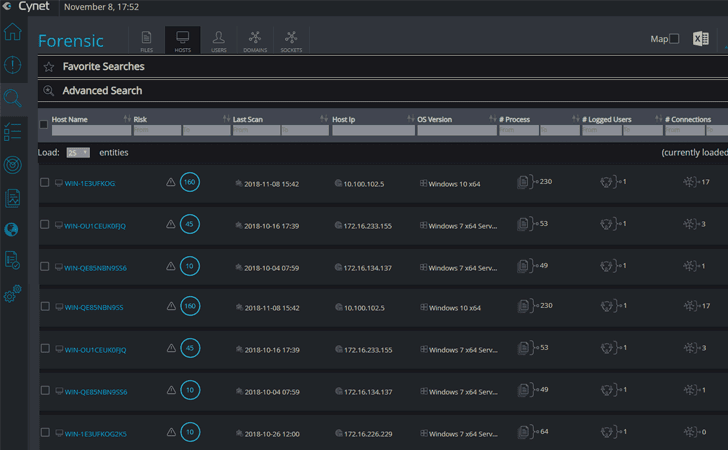
Task: Sort by Risk column arrows
Action: tap(127, 119)
